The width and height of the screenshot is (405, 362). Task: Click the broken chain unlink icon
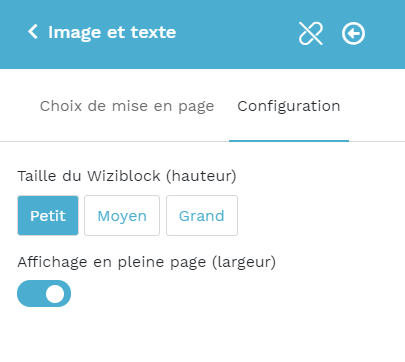point(311,33)
